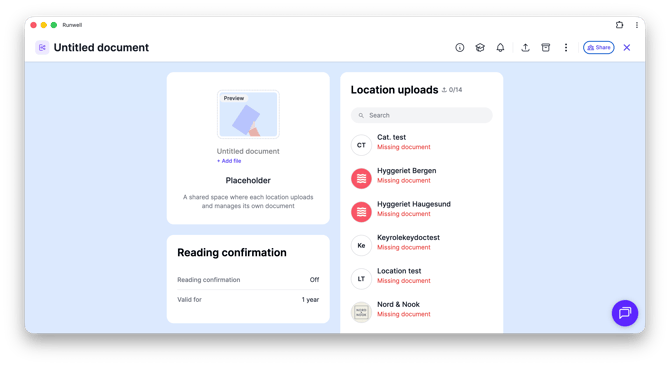The height and width of the screenshot is (366, 670).
Task: Click the + Add file link
Action: (229, 161)
